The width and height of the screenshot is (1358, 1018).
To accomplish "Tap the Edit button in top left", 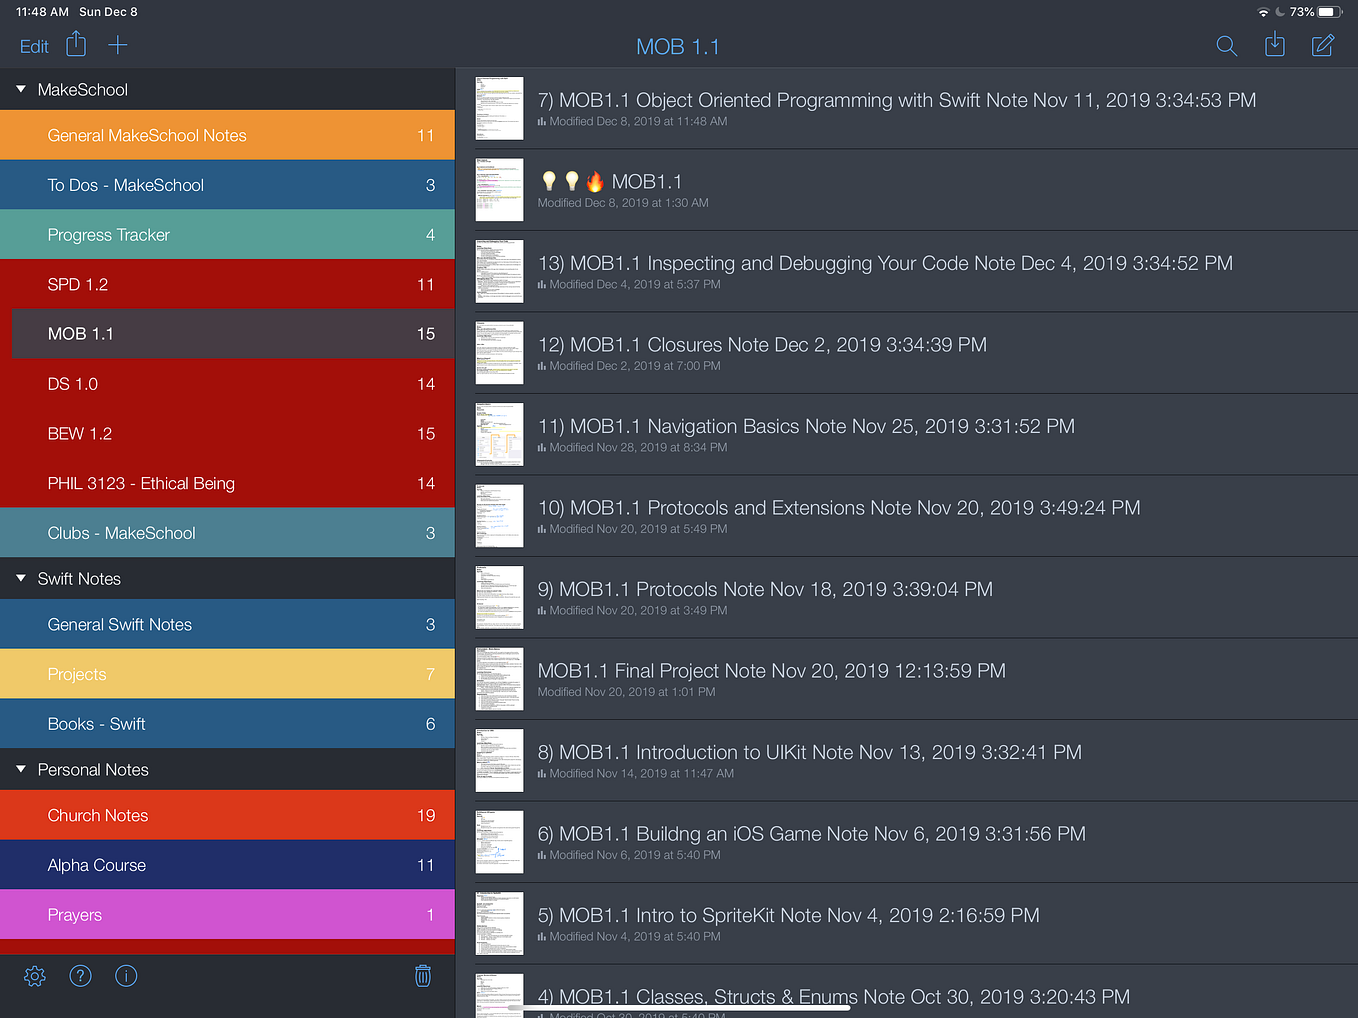I will tap(34, 46).
